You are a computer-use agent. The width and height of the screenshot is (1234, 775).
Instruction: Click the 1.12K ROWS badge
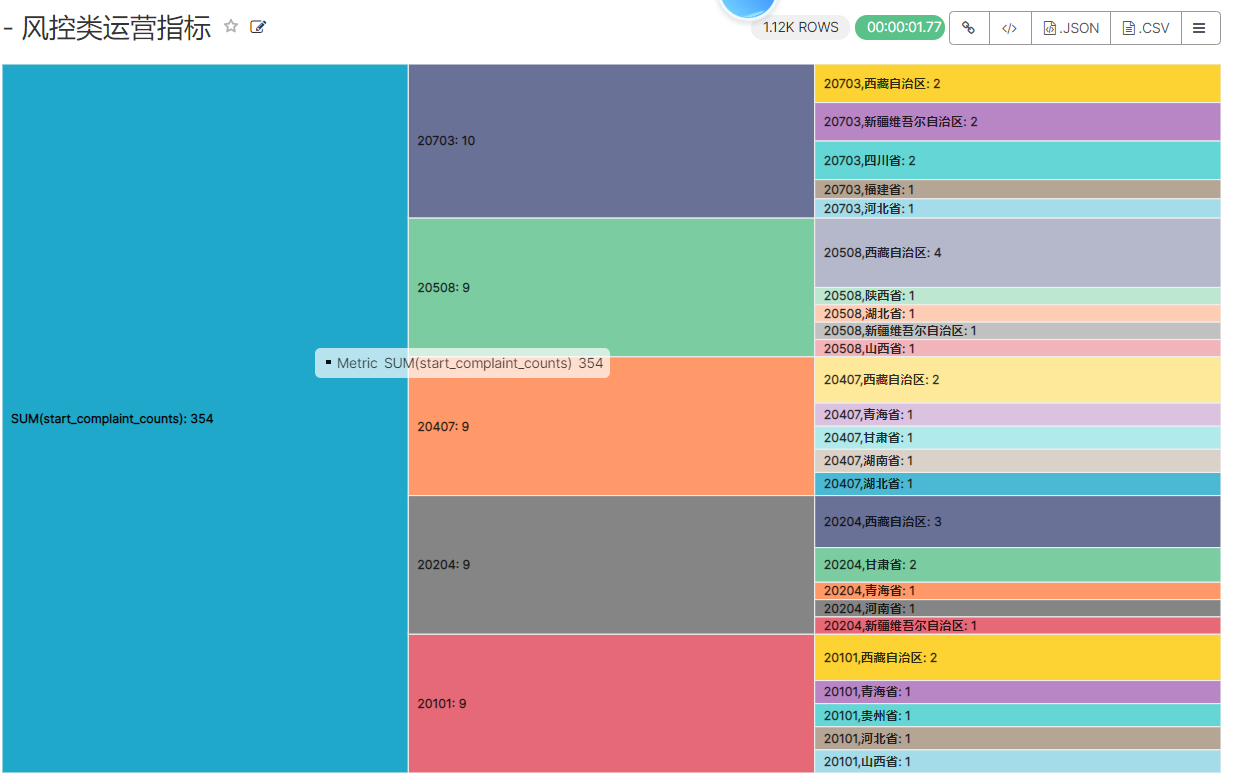point(800,28)
